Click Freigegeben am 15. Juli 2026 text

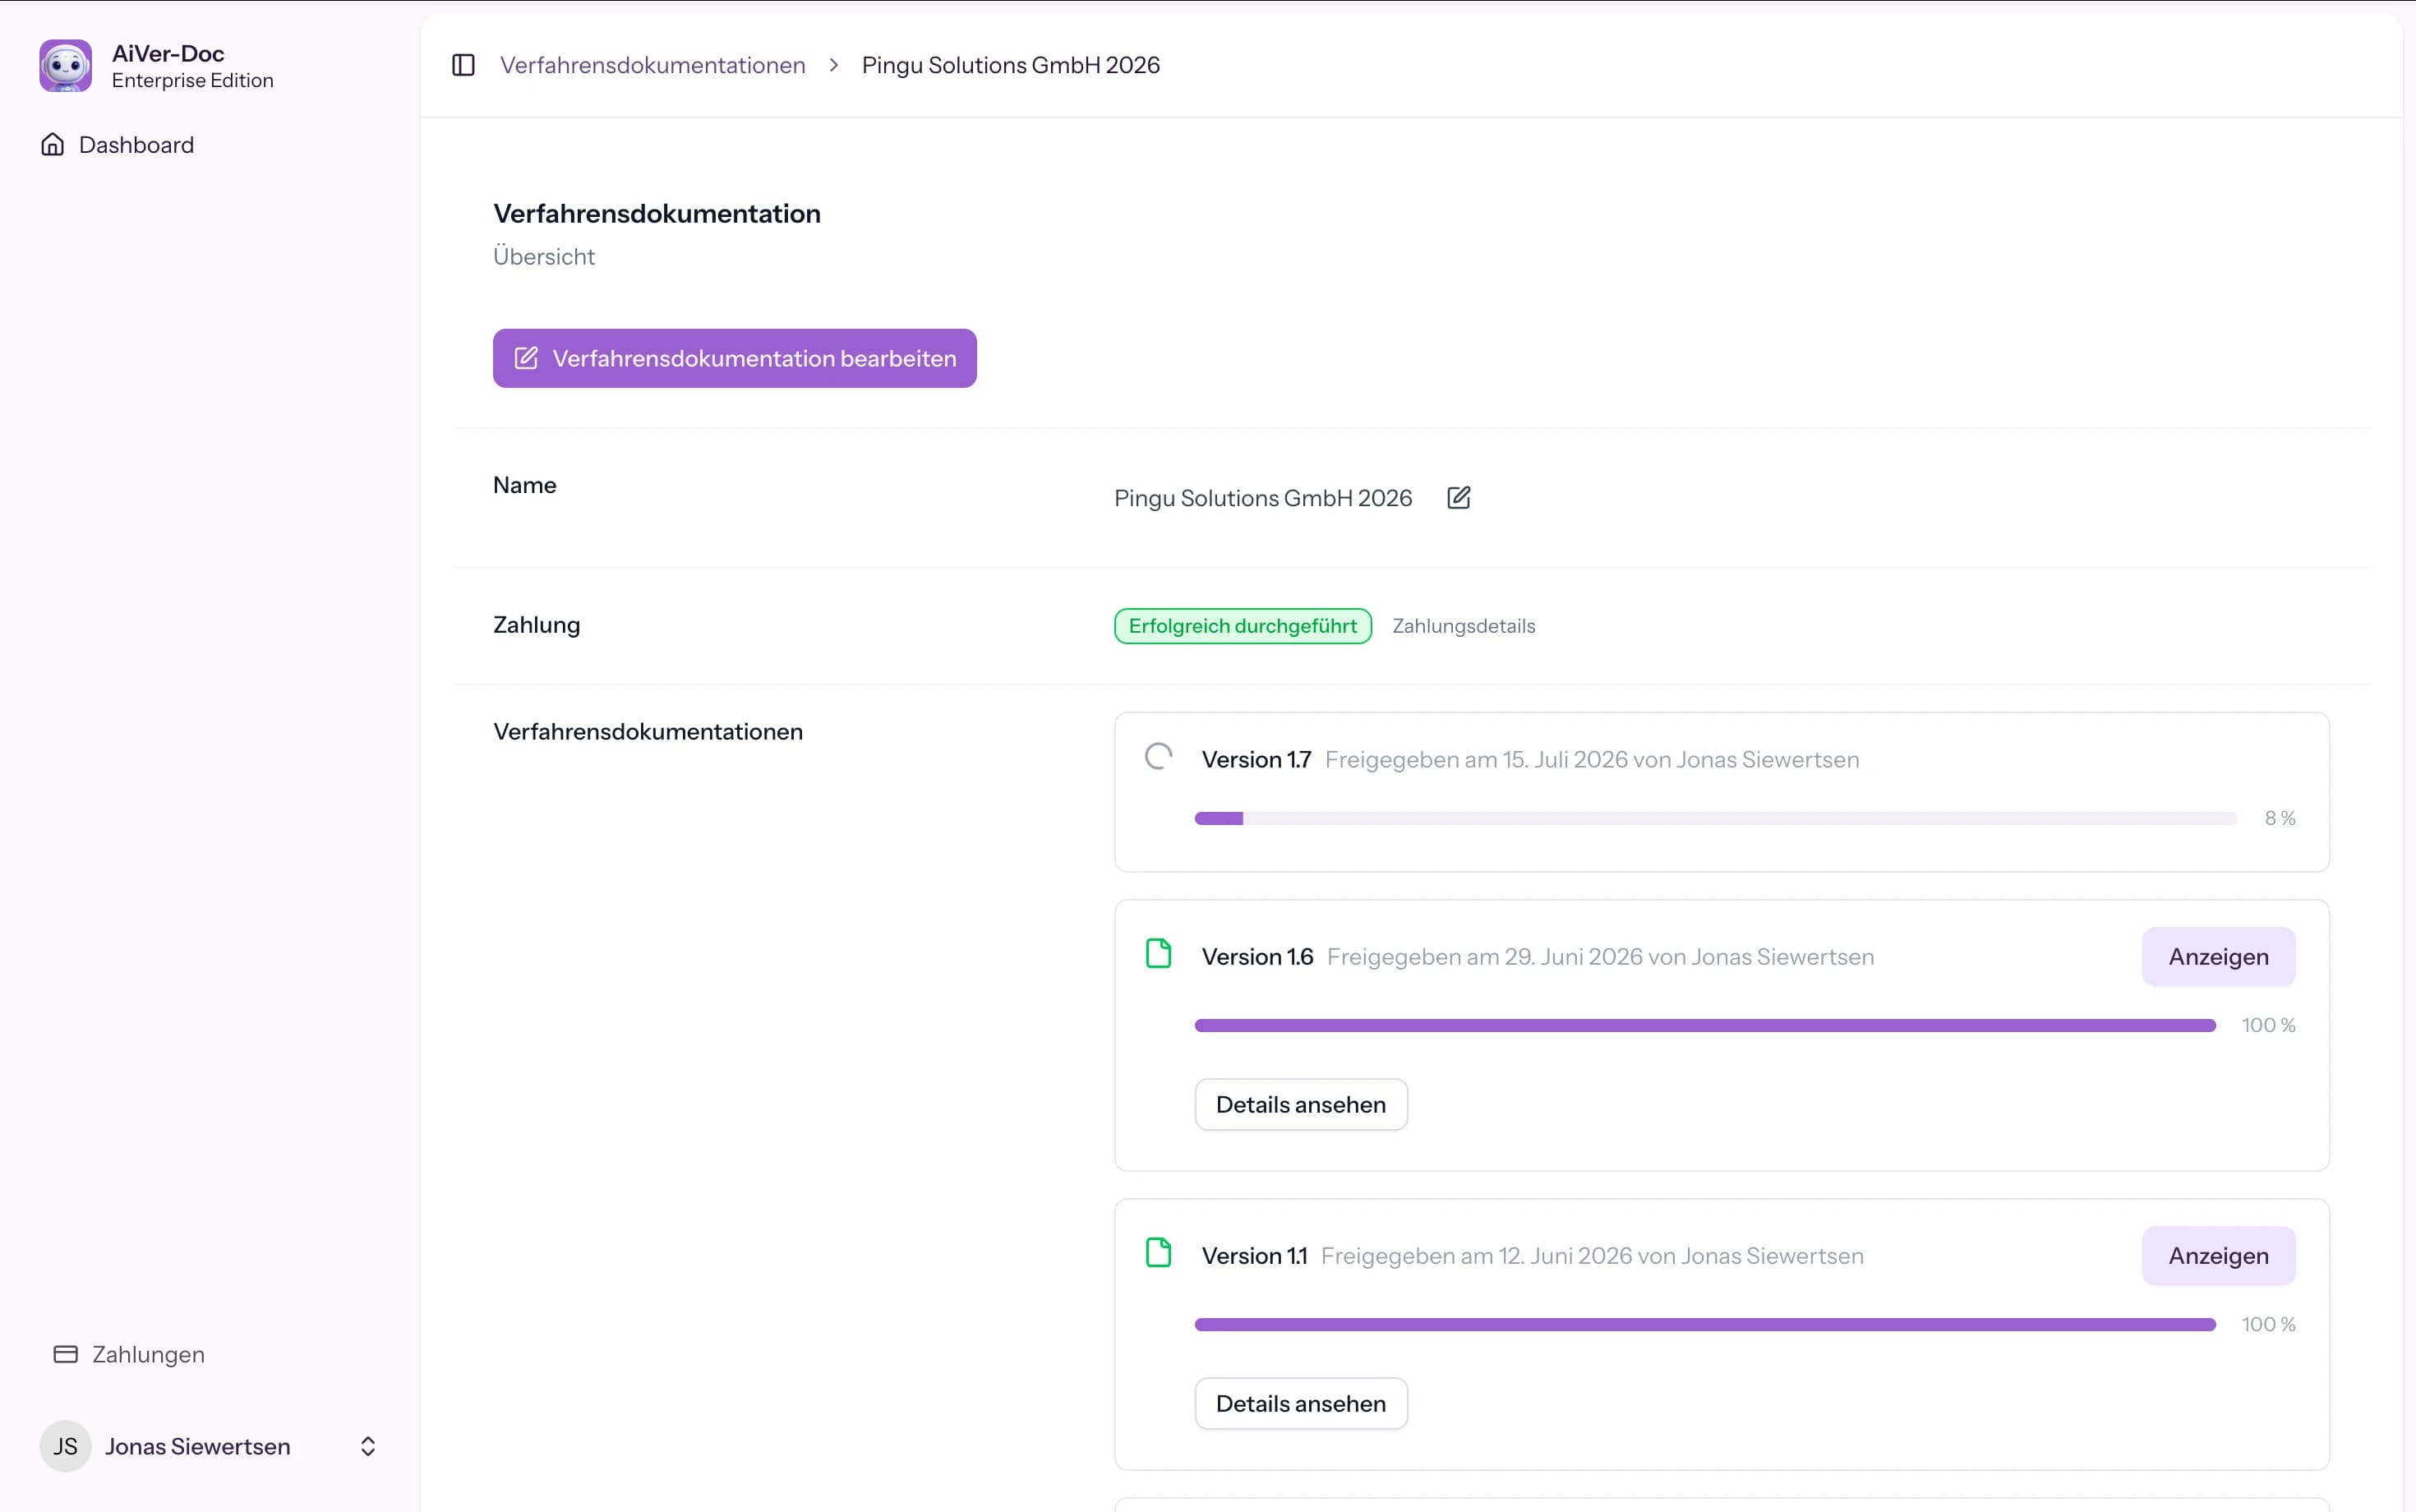(1592, 760)
